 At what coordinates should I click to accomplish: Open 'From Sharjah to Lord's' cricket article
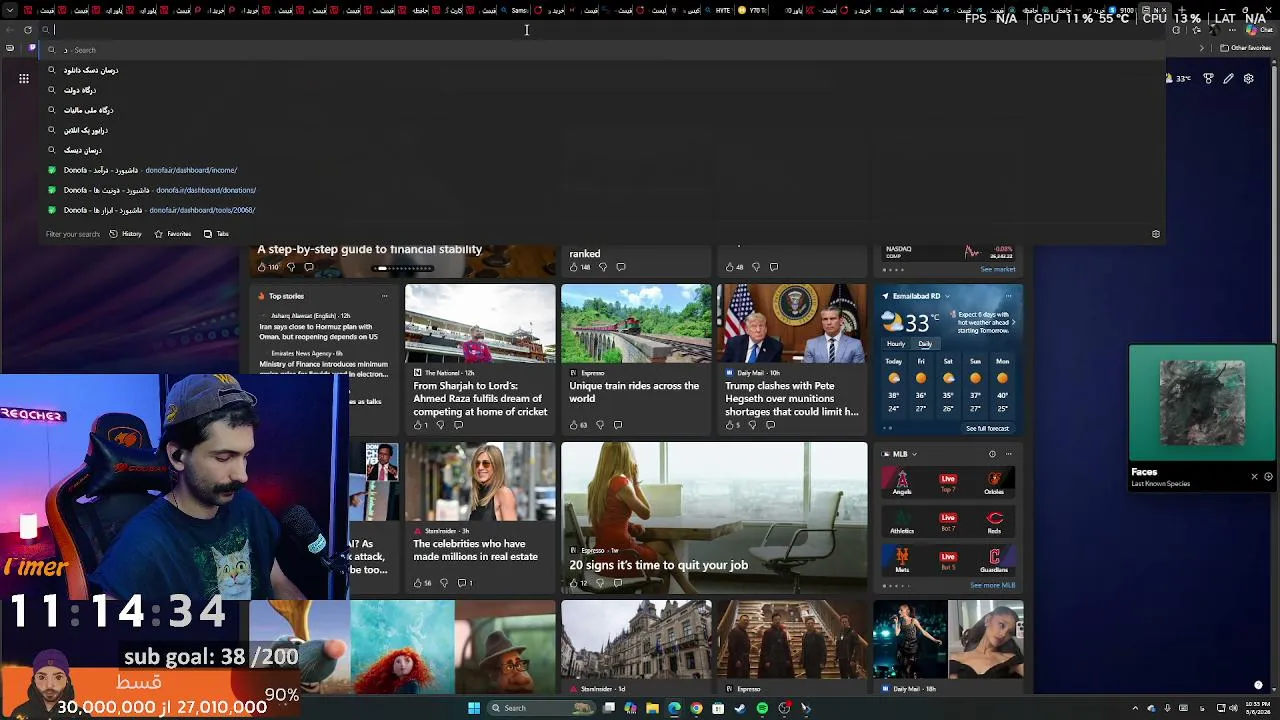[480, 398]
